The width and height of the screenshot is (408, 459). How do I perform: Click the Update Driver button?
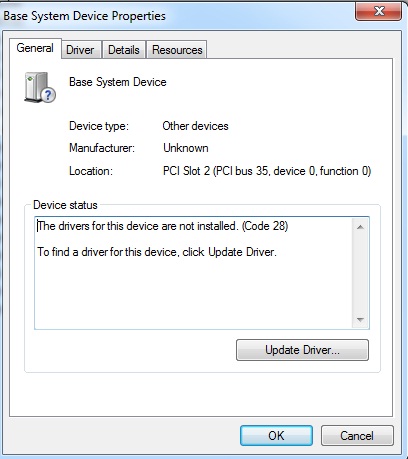pos(302,350)
